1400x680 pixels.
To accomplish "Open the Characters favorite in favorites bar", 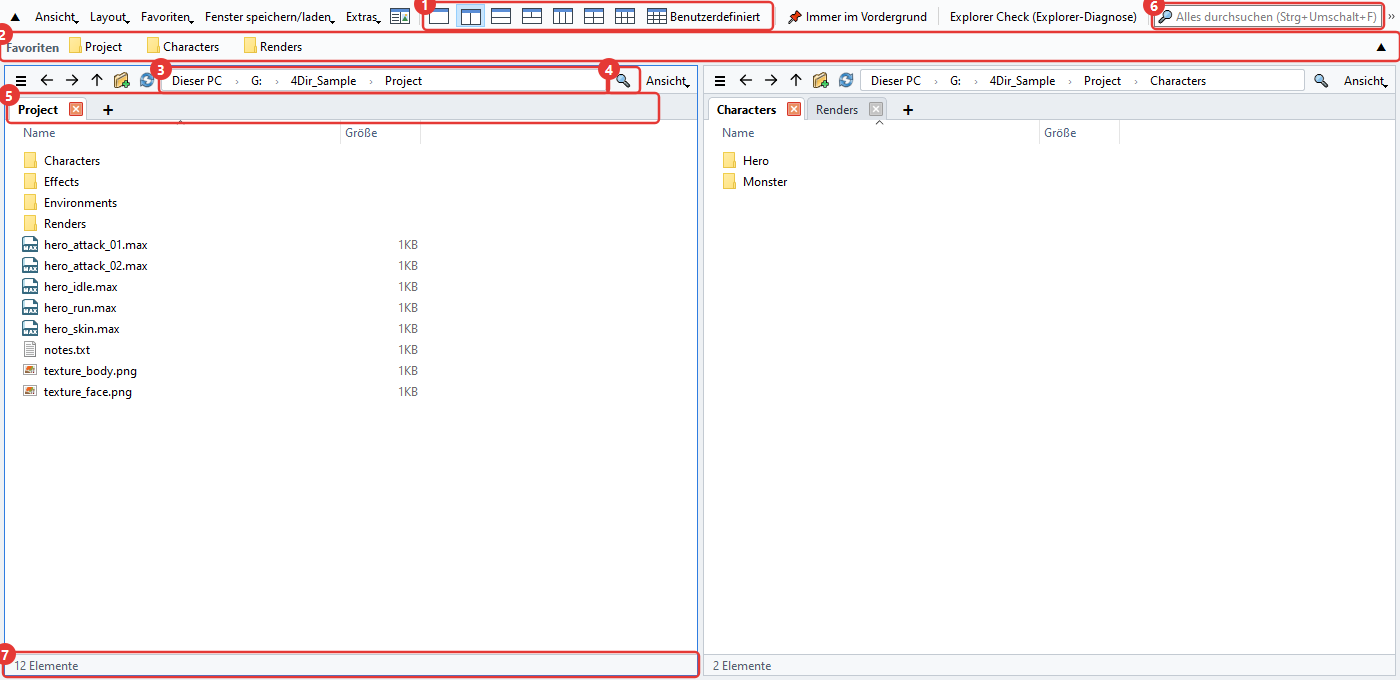I will pos(183,47).
